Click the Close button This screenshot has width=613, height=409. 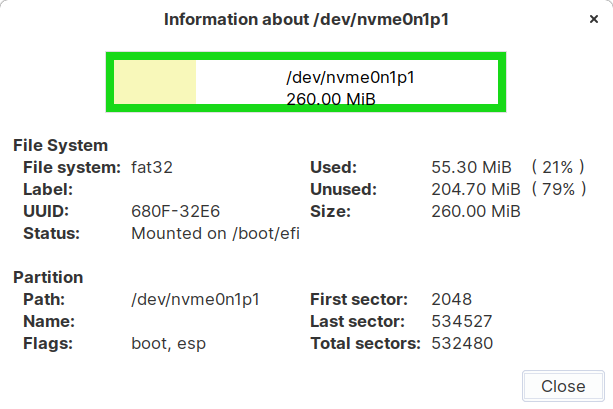[x=563, y=386]
